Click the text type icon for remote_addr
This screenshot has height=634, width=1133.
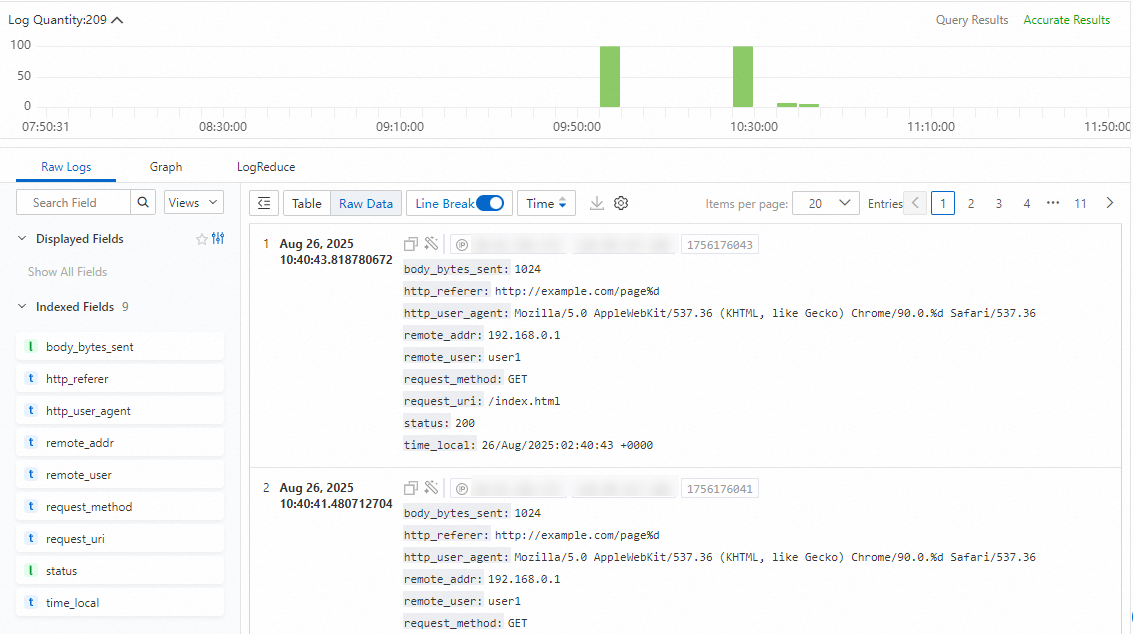pos(31,442)
